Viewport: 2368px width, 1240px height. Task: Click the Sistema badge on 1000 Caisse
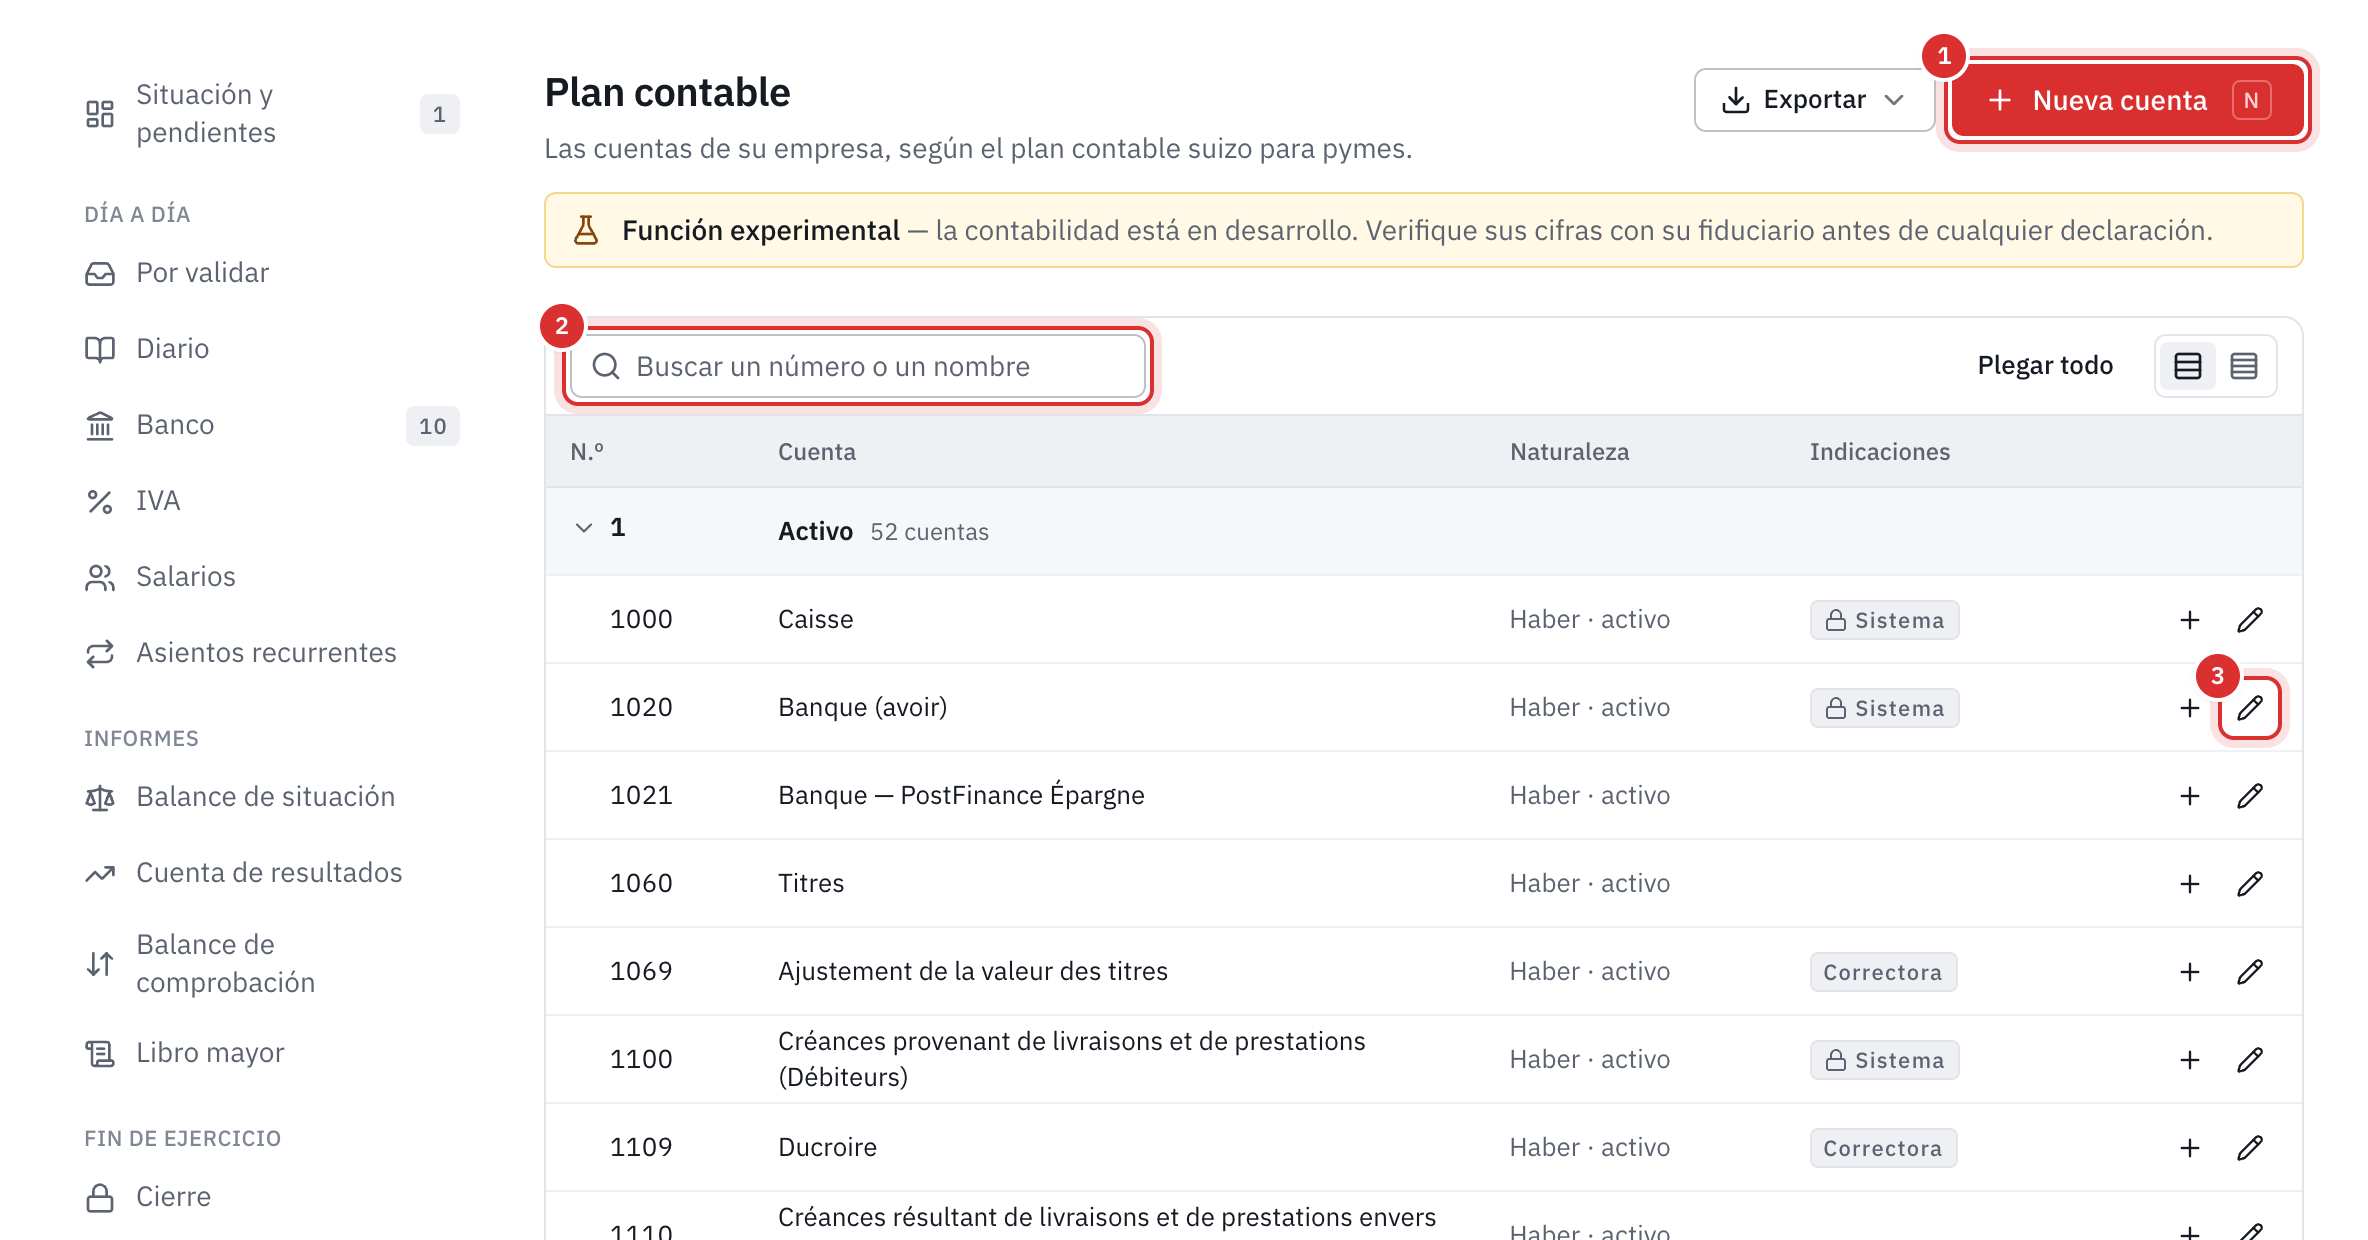pyautogui.click(x=1884, y=620)
